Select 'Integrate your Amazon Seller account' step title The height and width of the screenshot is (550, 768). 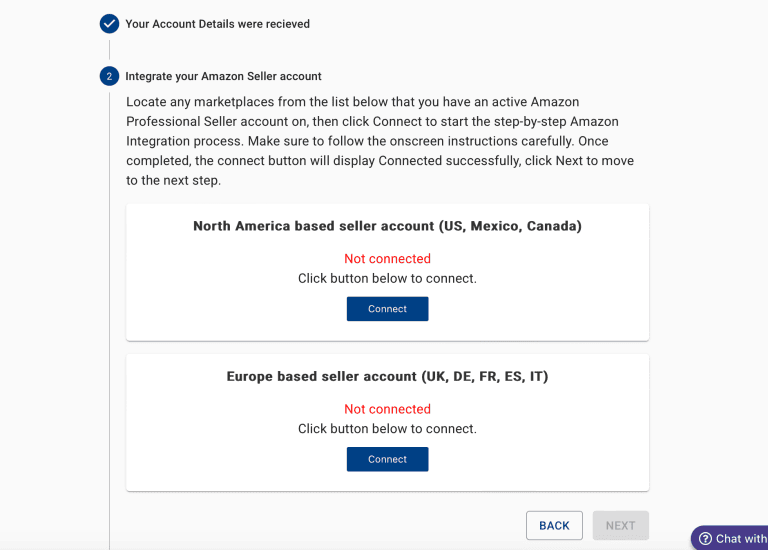click(223, 76)
